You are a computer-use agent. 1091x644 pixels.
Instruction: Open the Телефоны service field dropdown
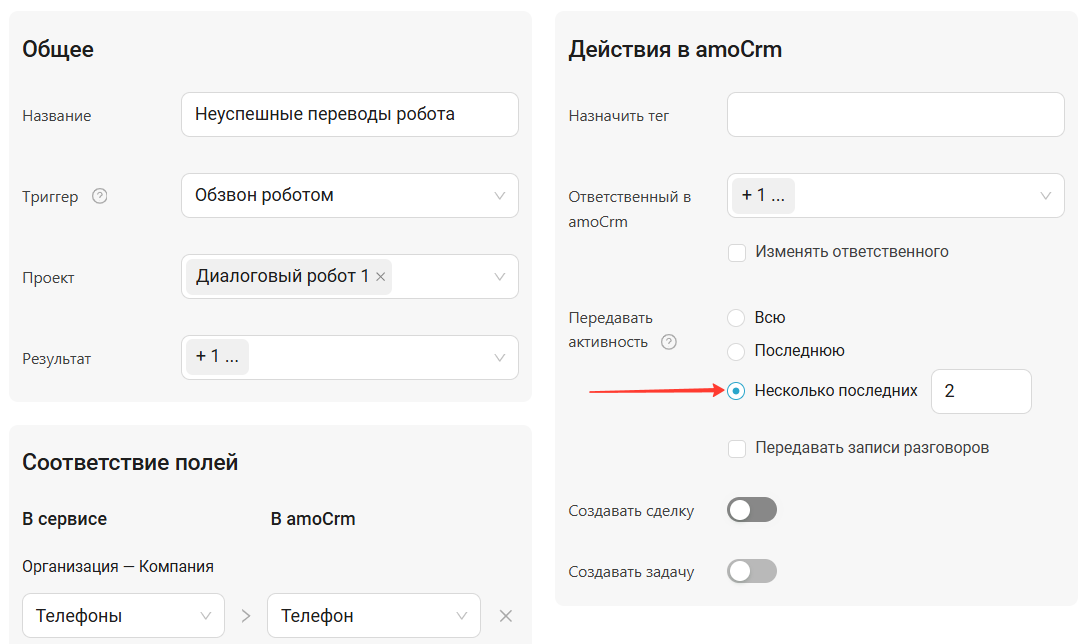[x=123, y=616]
